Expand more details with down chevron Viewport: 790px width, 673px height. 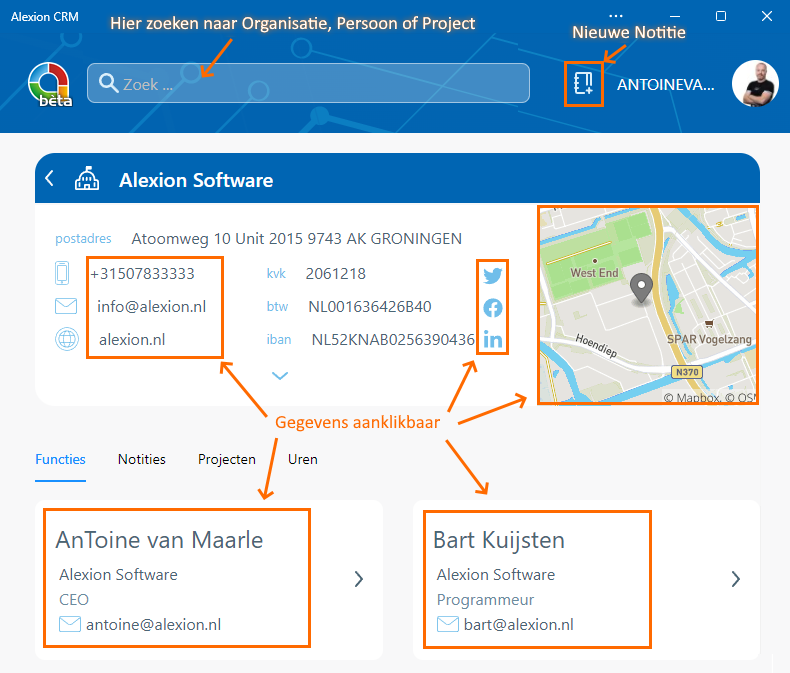(x=280, y=376)
